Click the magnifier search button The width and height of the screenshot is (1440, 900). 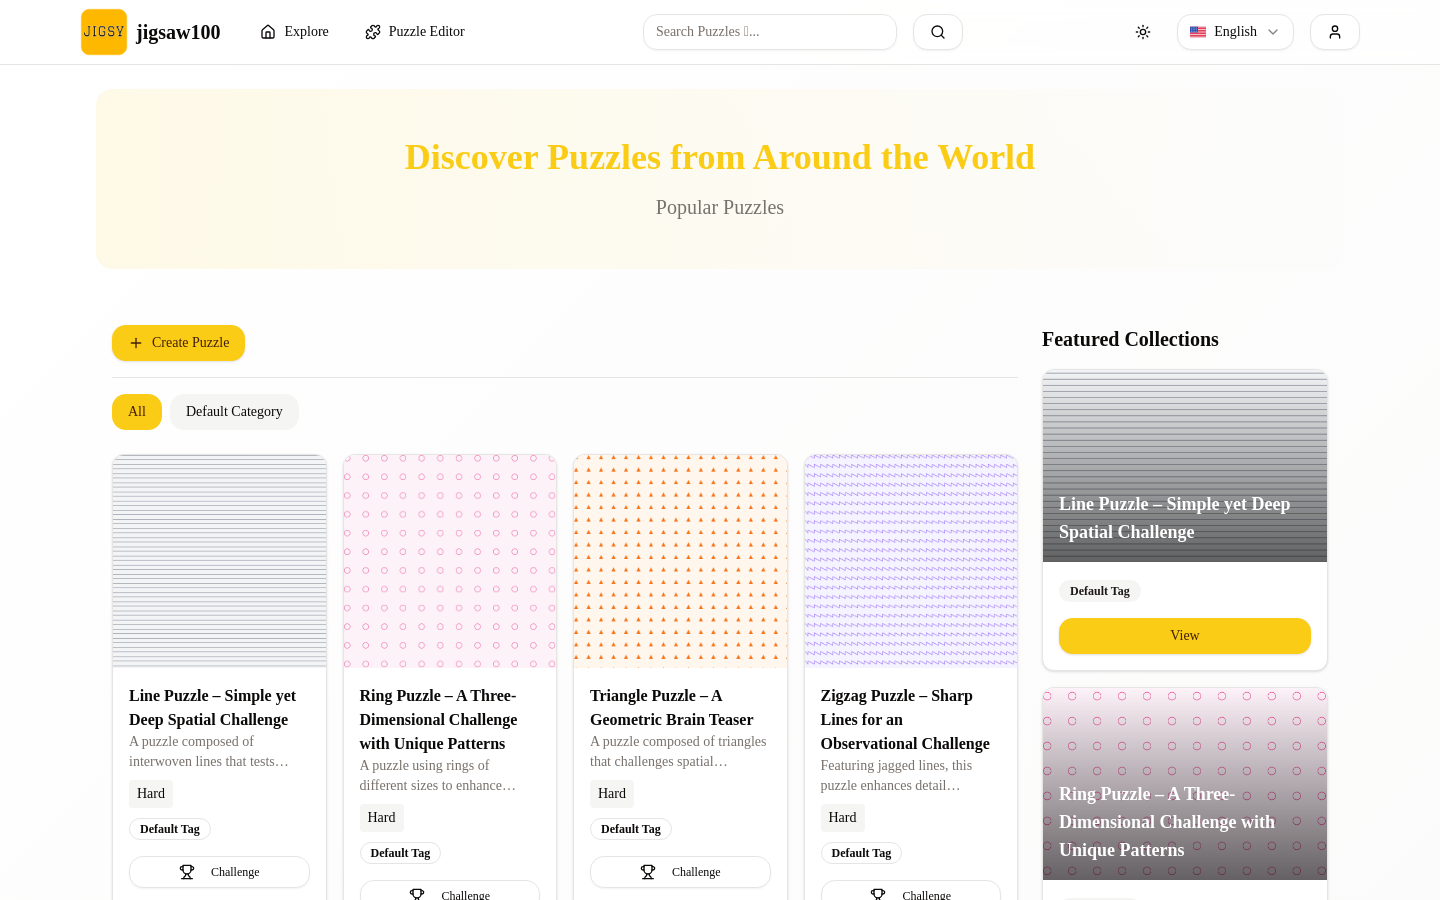point(938,32)
